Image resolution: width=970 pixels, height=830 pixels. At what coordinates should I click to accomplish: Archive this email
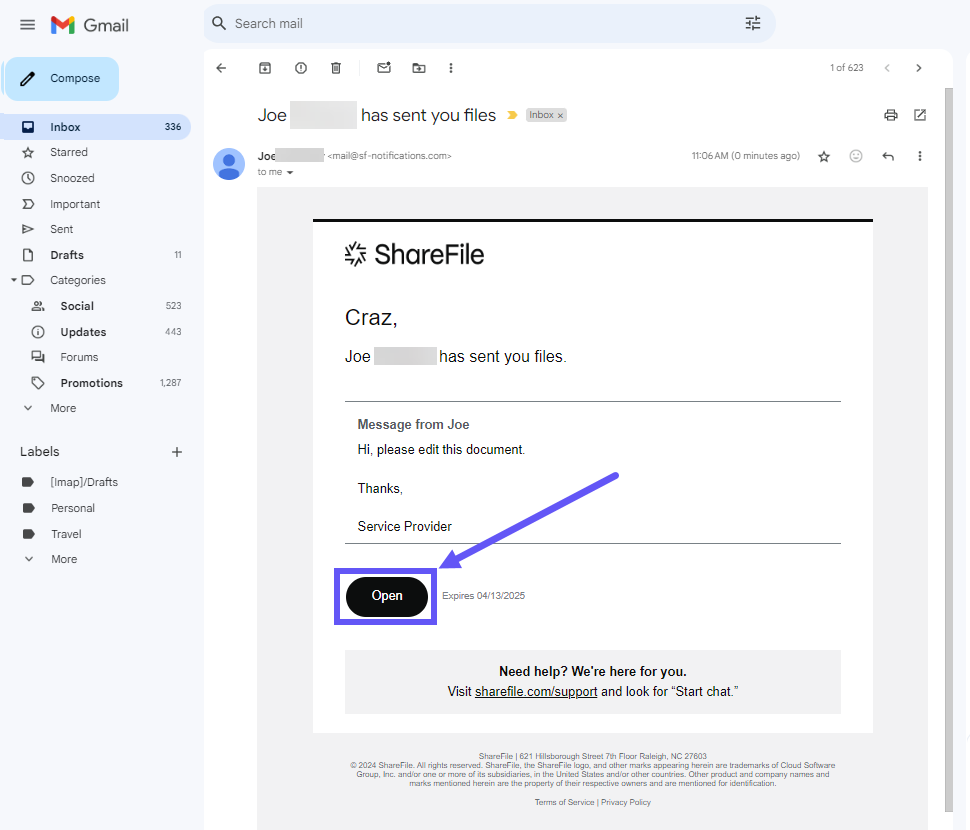click(x=265, y=68)
